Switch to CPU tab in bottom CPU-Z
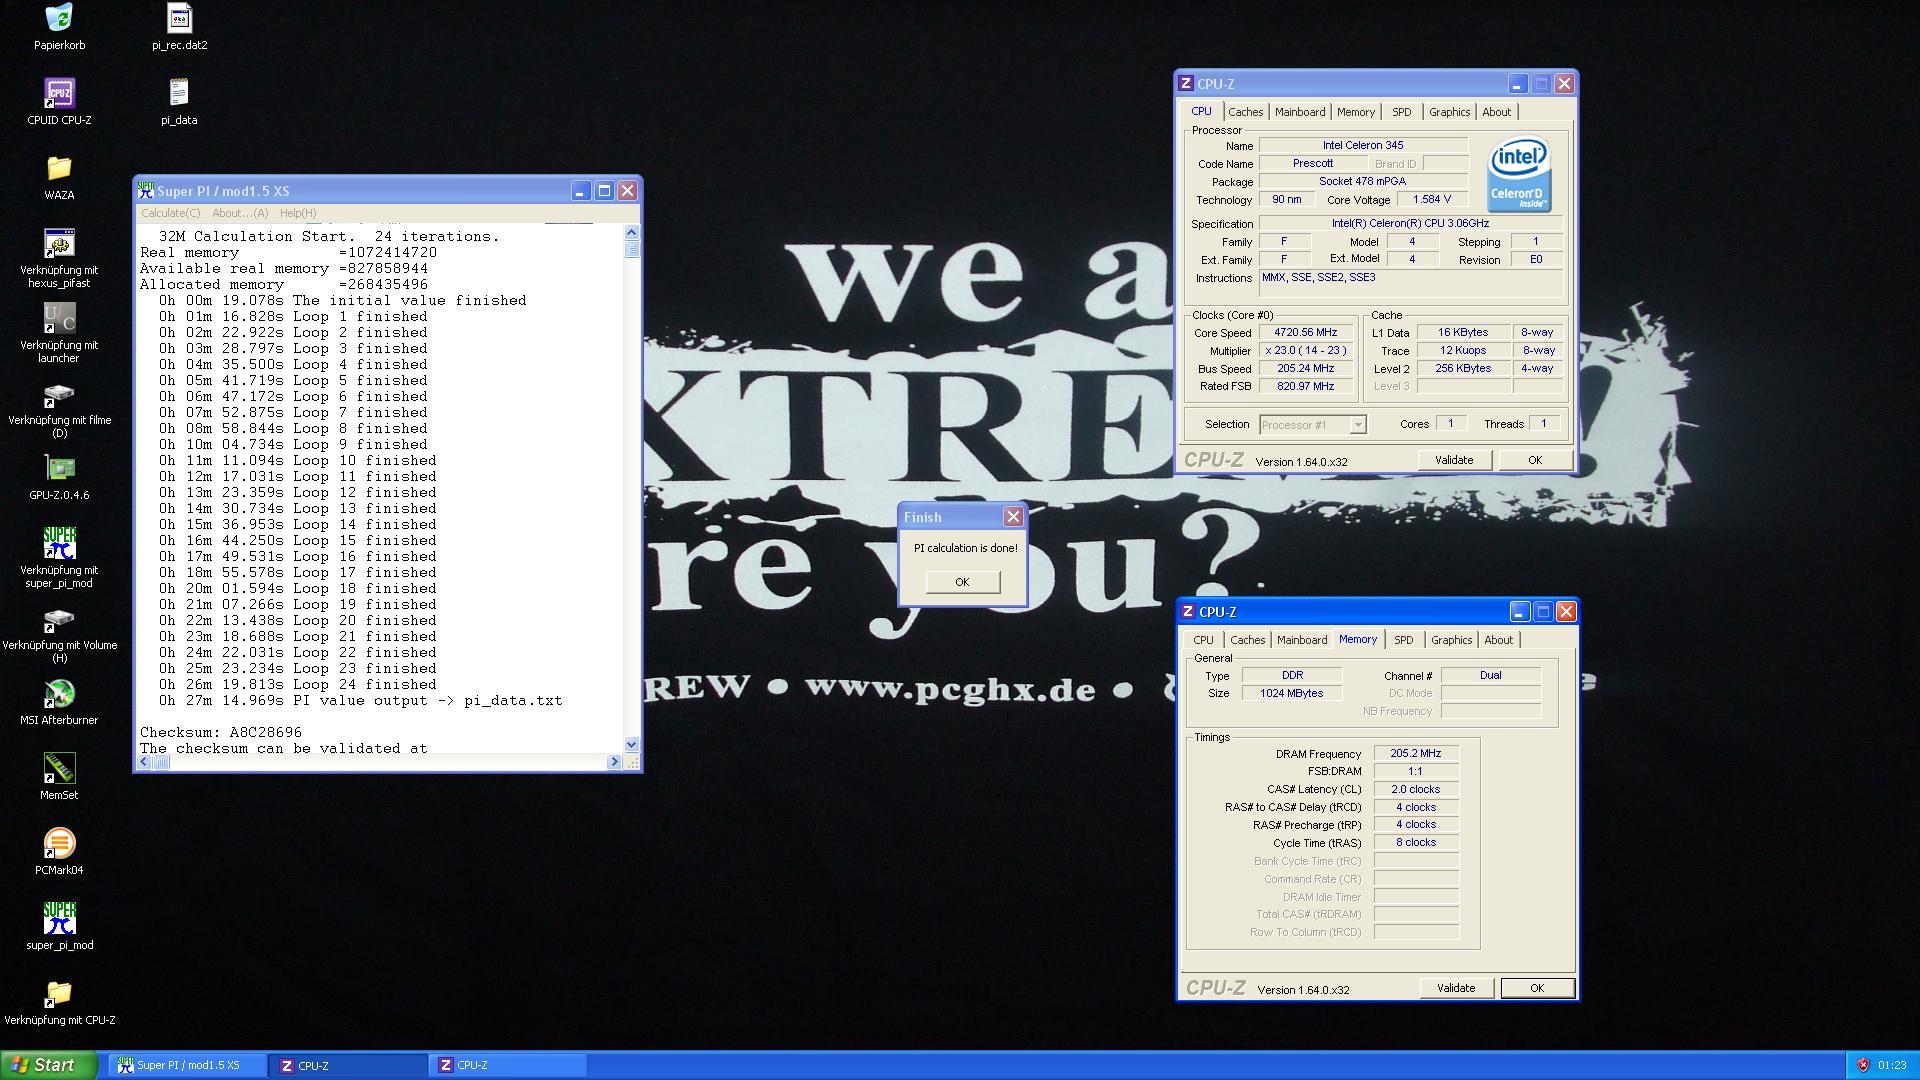This screenshot has width=1920, height=1080. click(1203, 640)
